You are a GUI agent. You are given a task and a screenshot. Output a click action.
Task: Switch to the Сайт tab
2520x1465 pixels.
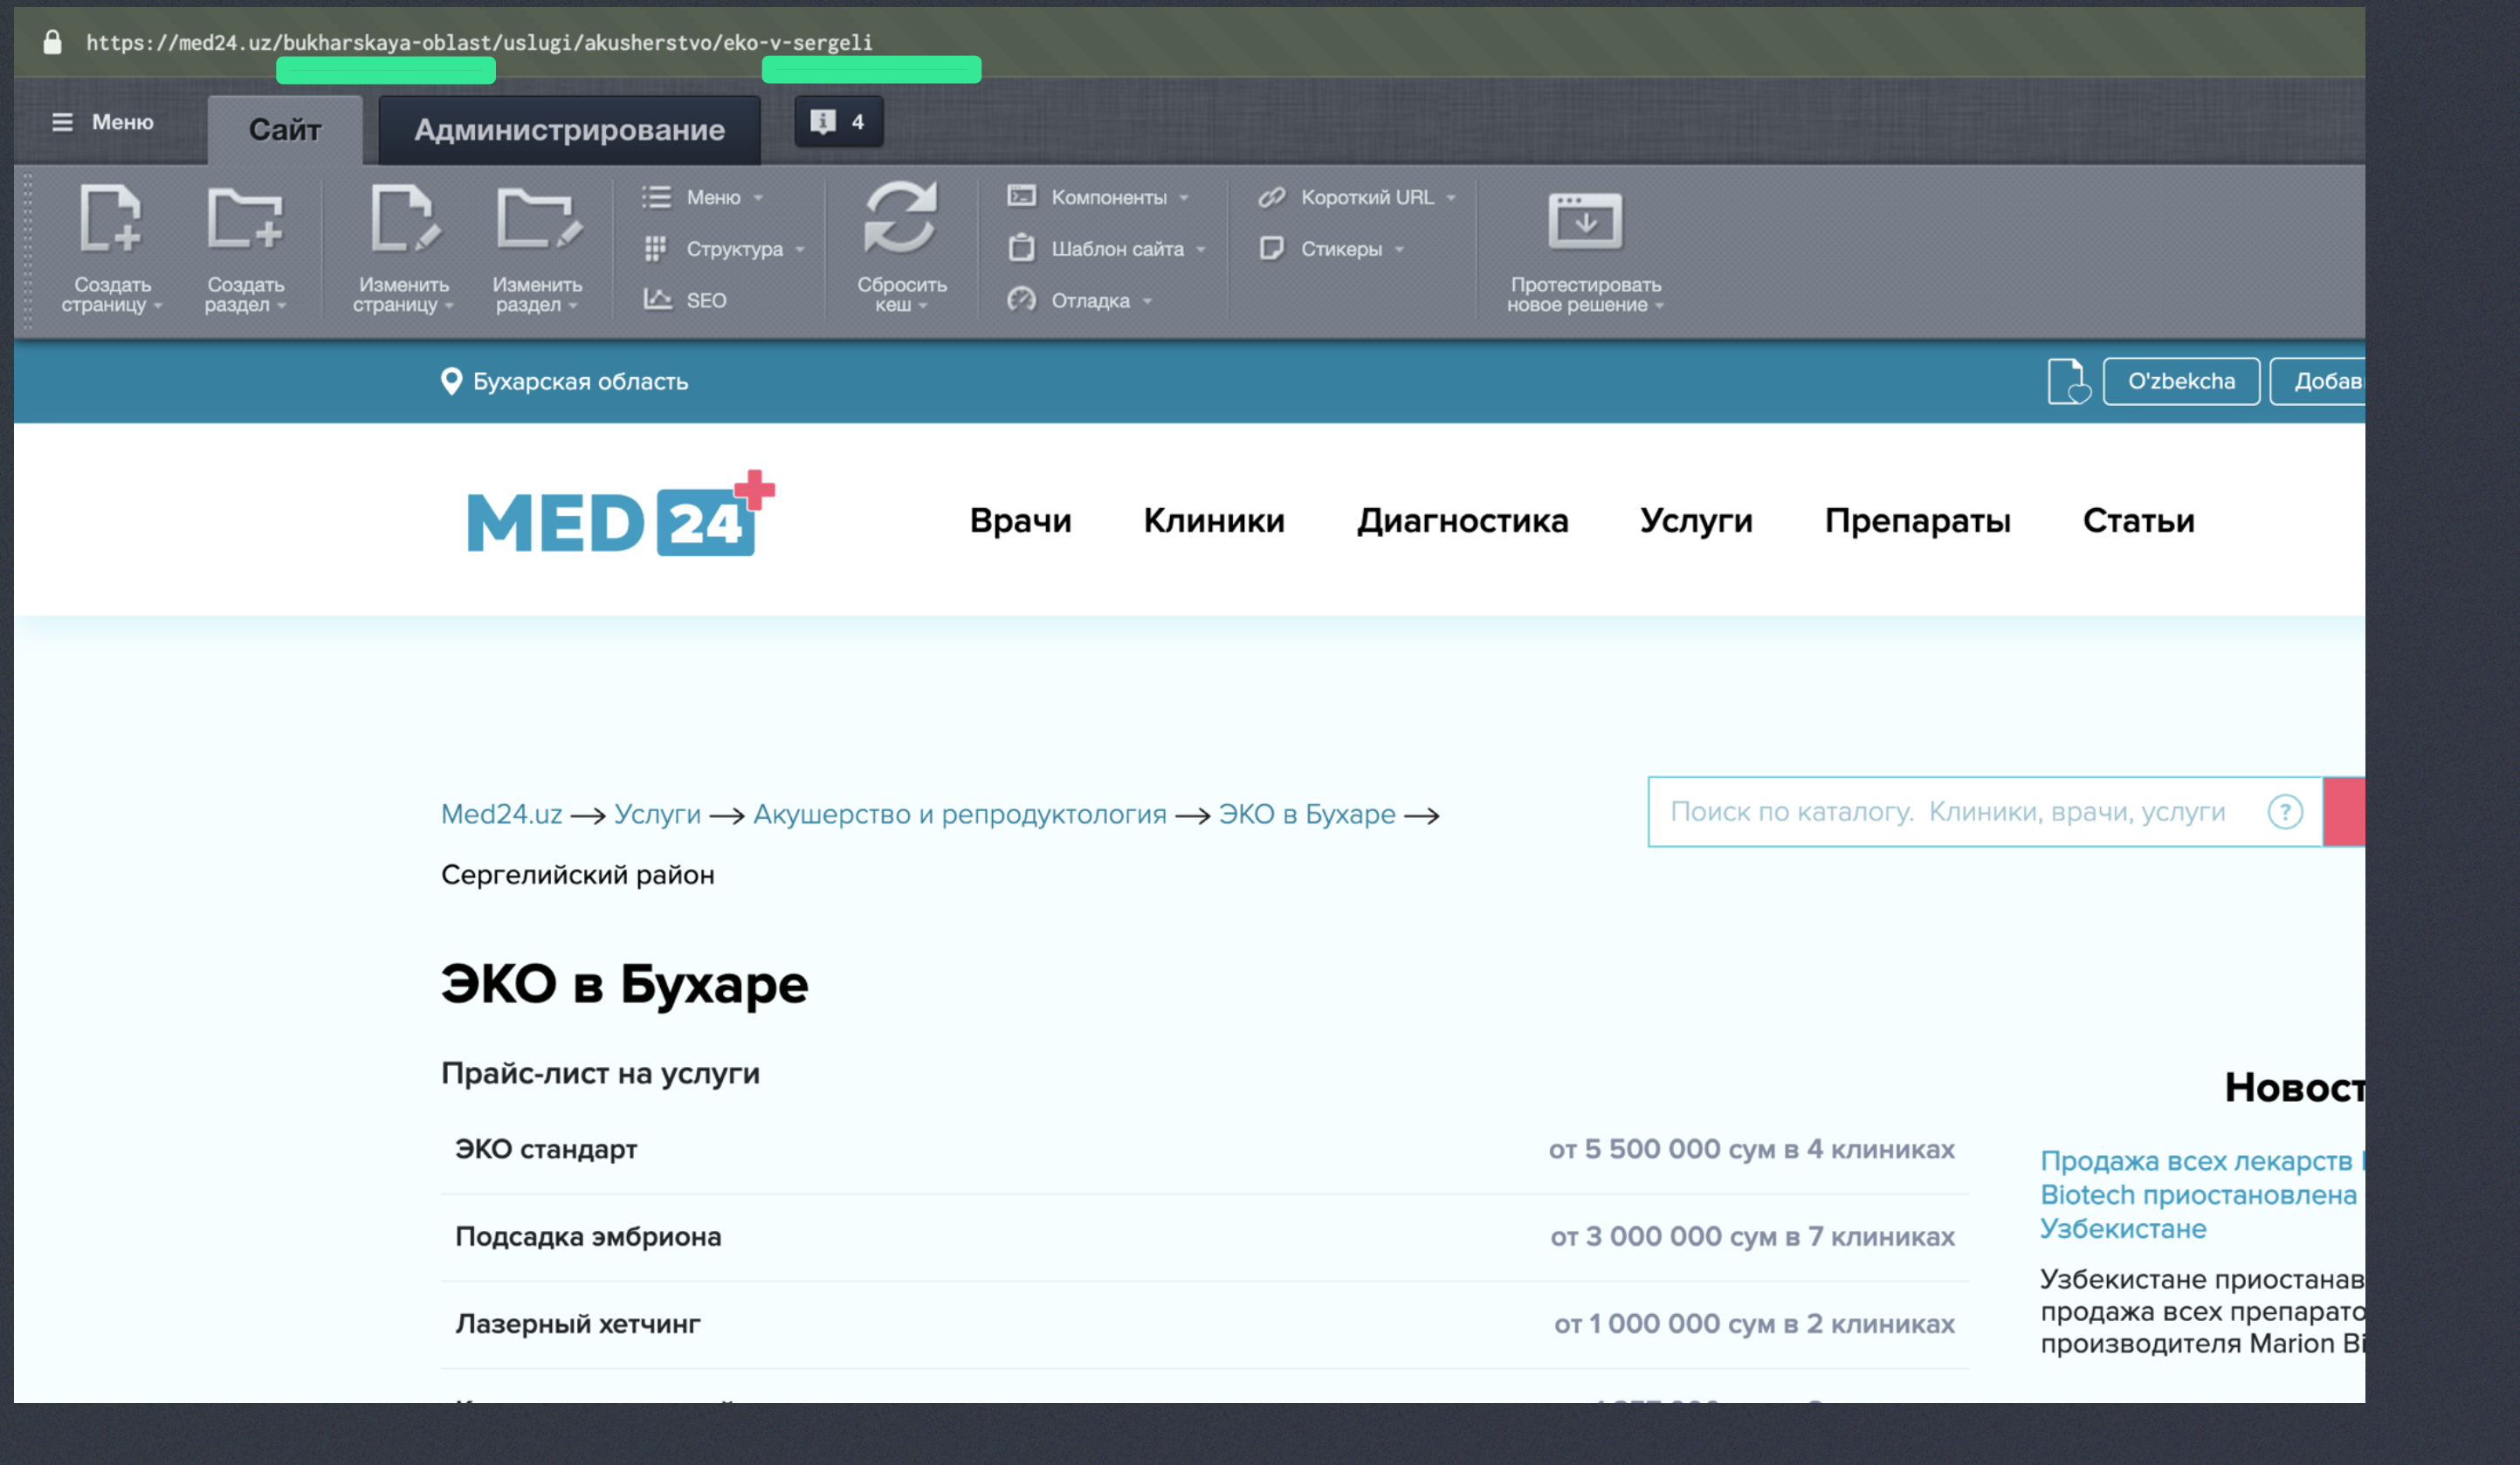tap(285, 129)
